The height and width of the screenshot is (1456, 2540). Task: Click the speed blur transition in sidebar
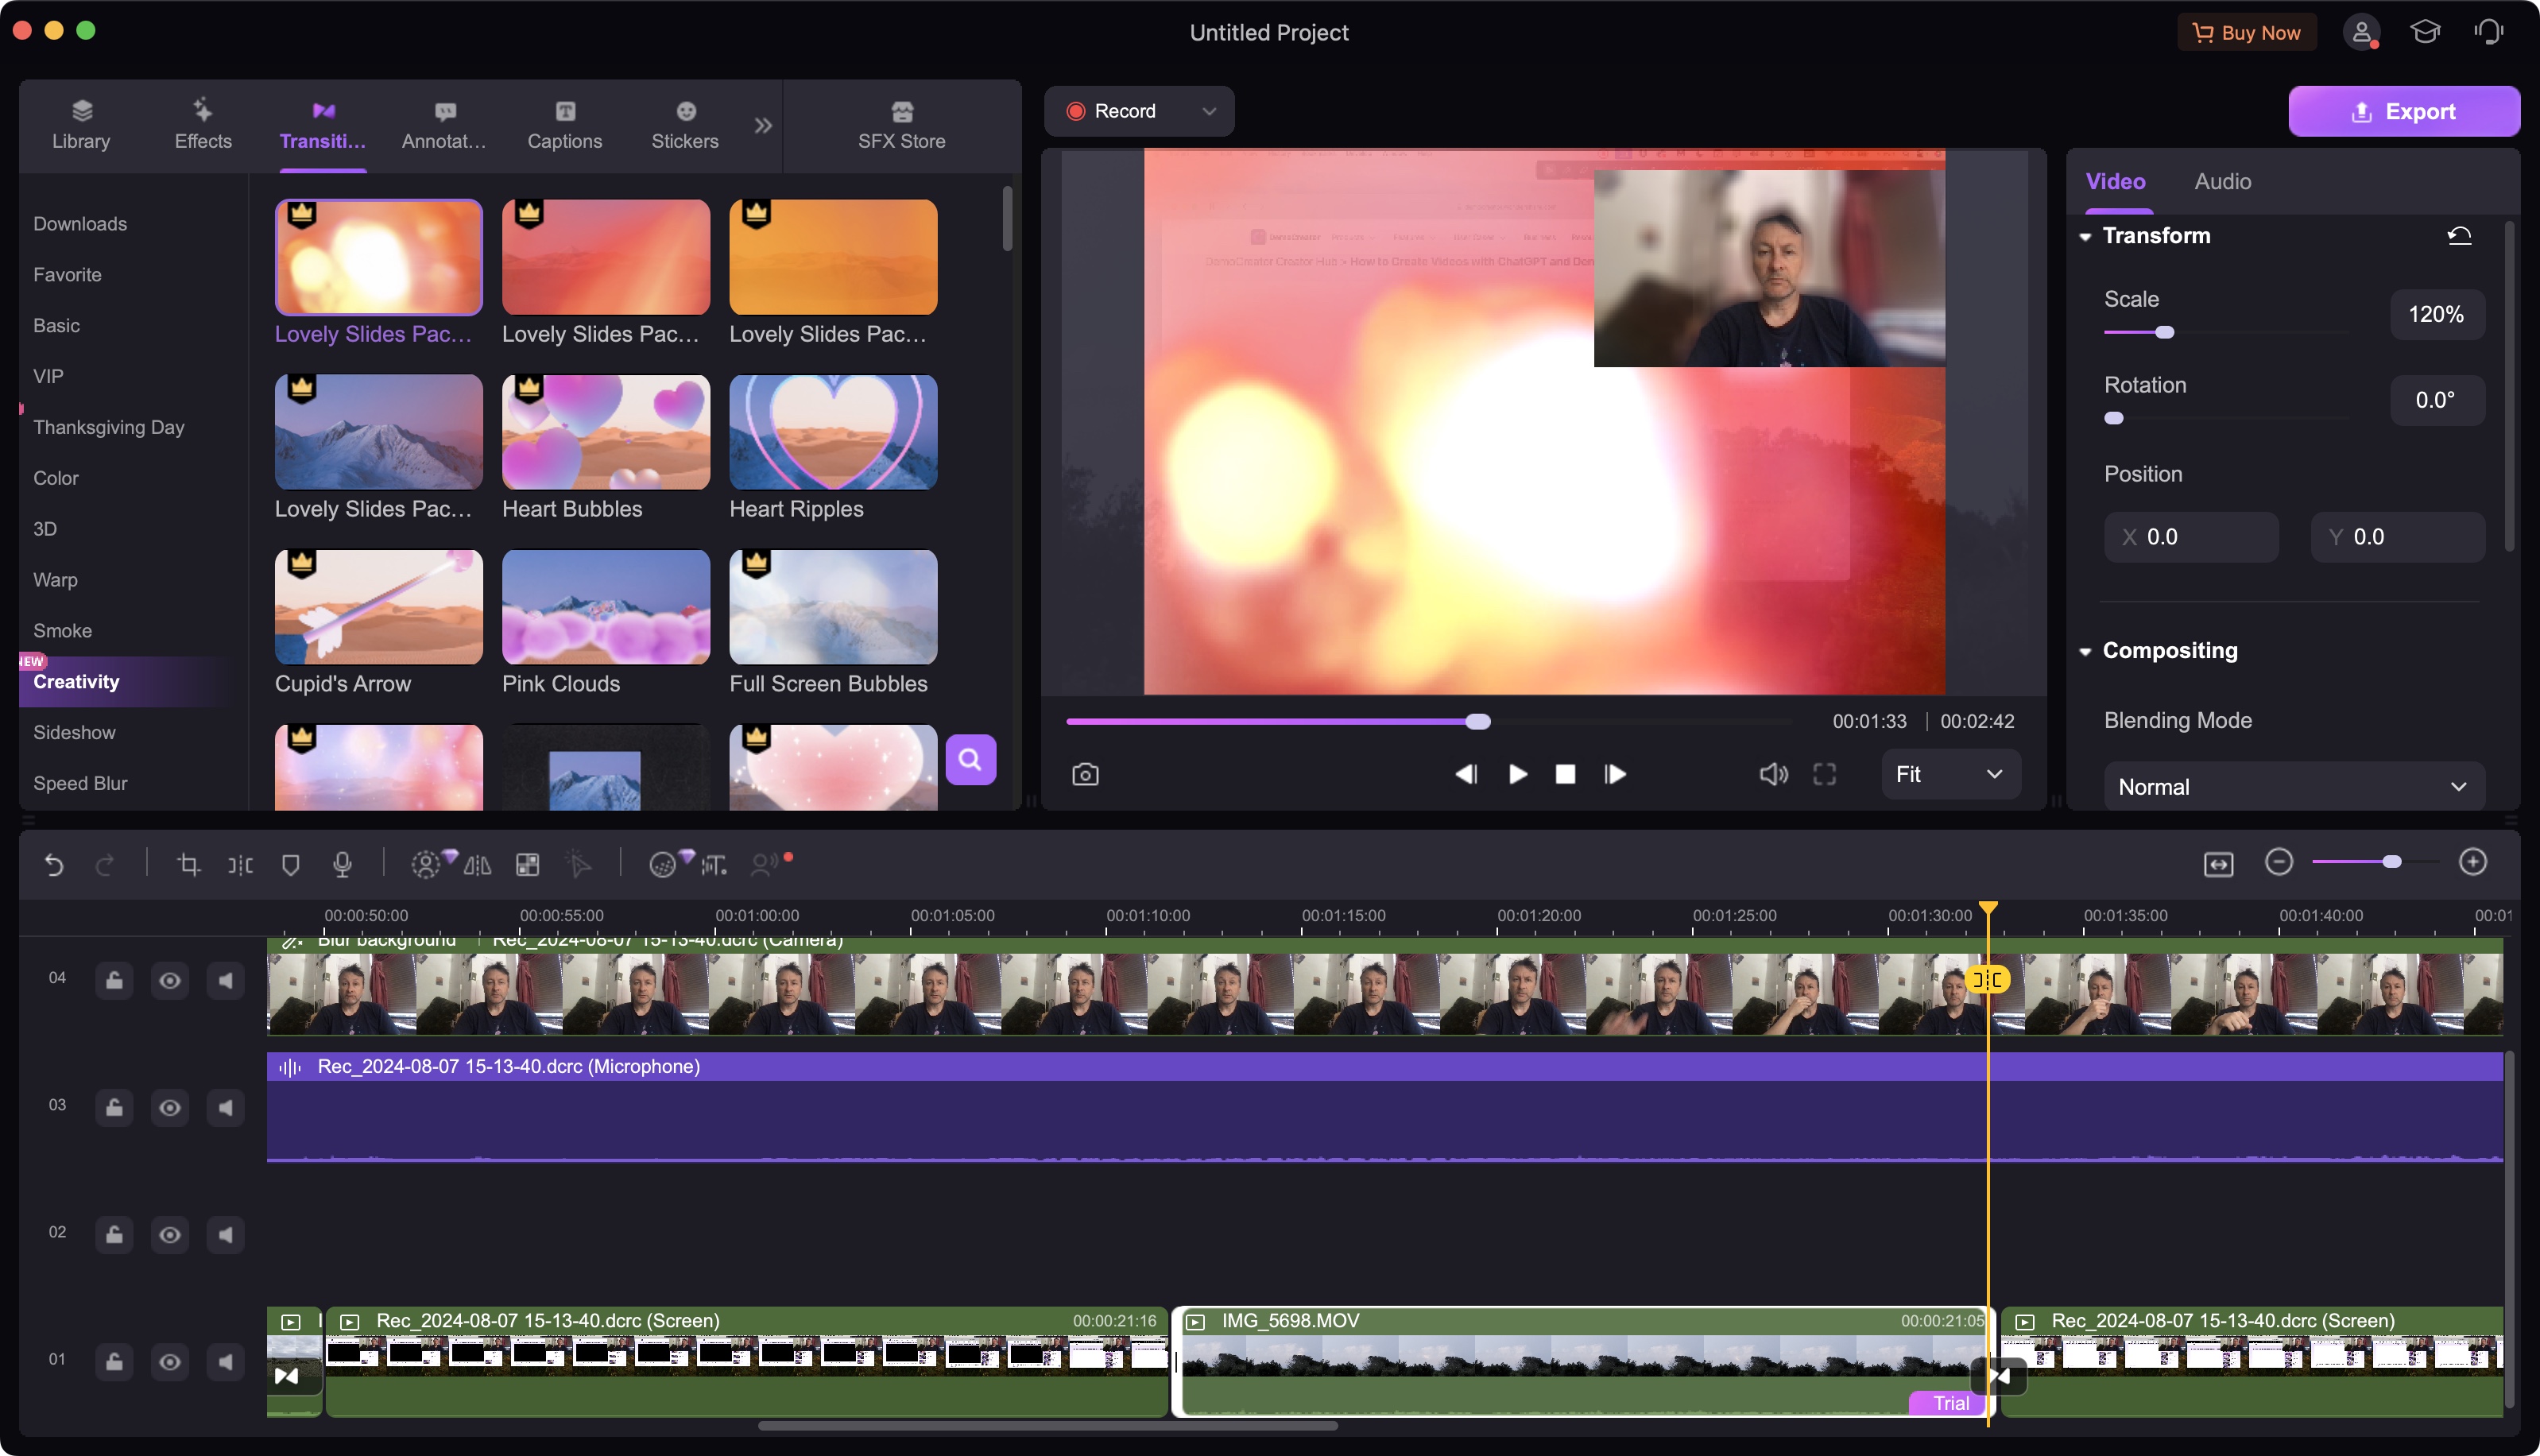click(80, 783)
